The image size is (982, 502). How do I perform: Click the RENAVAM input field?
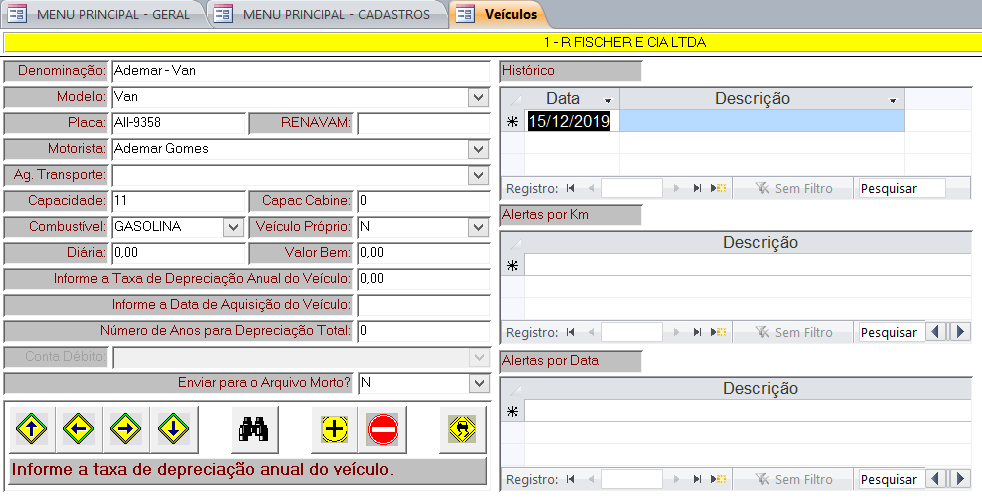[x=421, y=123]
